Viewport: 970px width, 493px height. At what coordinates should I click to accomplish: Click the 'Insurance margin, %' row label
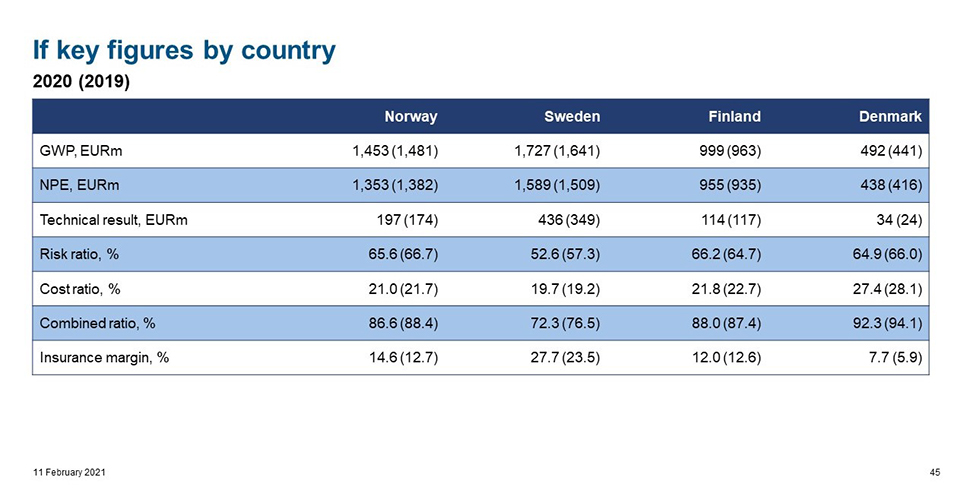(x=102, y=357)
